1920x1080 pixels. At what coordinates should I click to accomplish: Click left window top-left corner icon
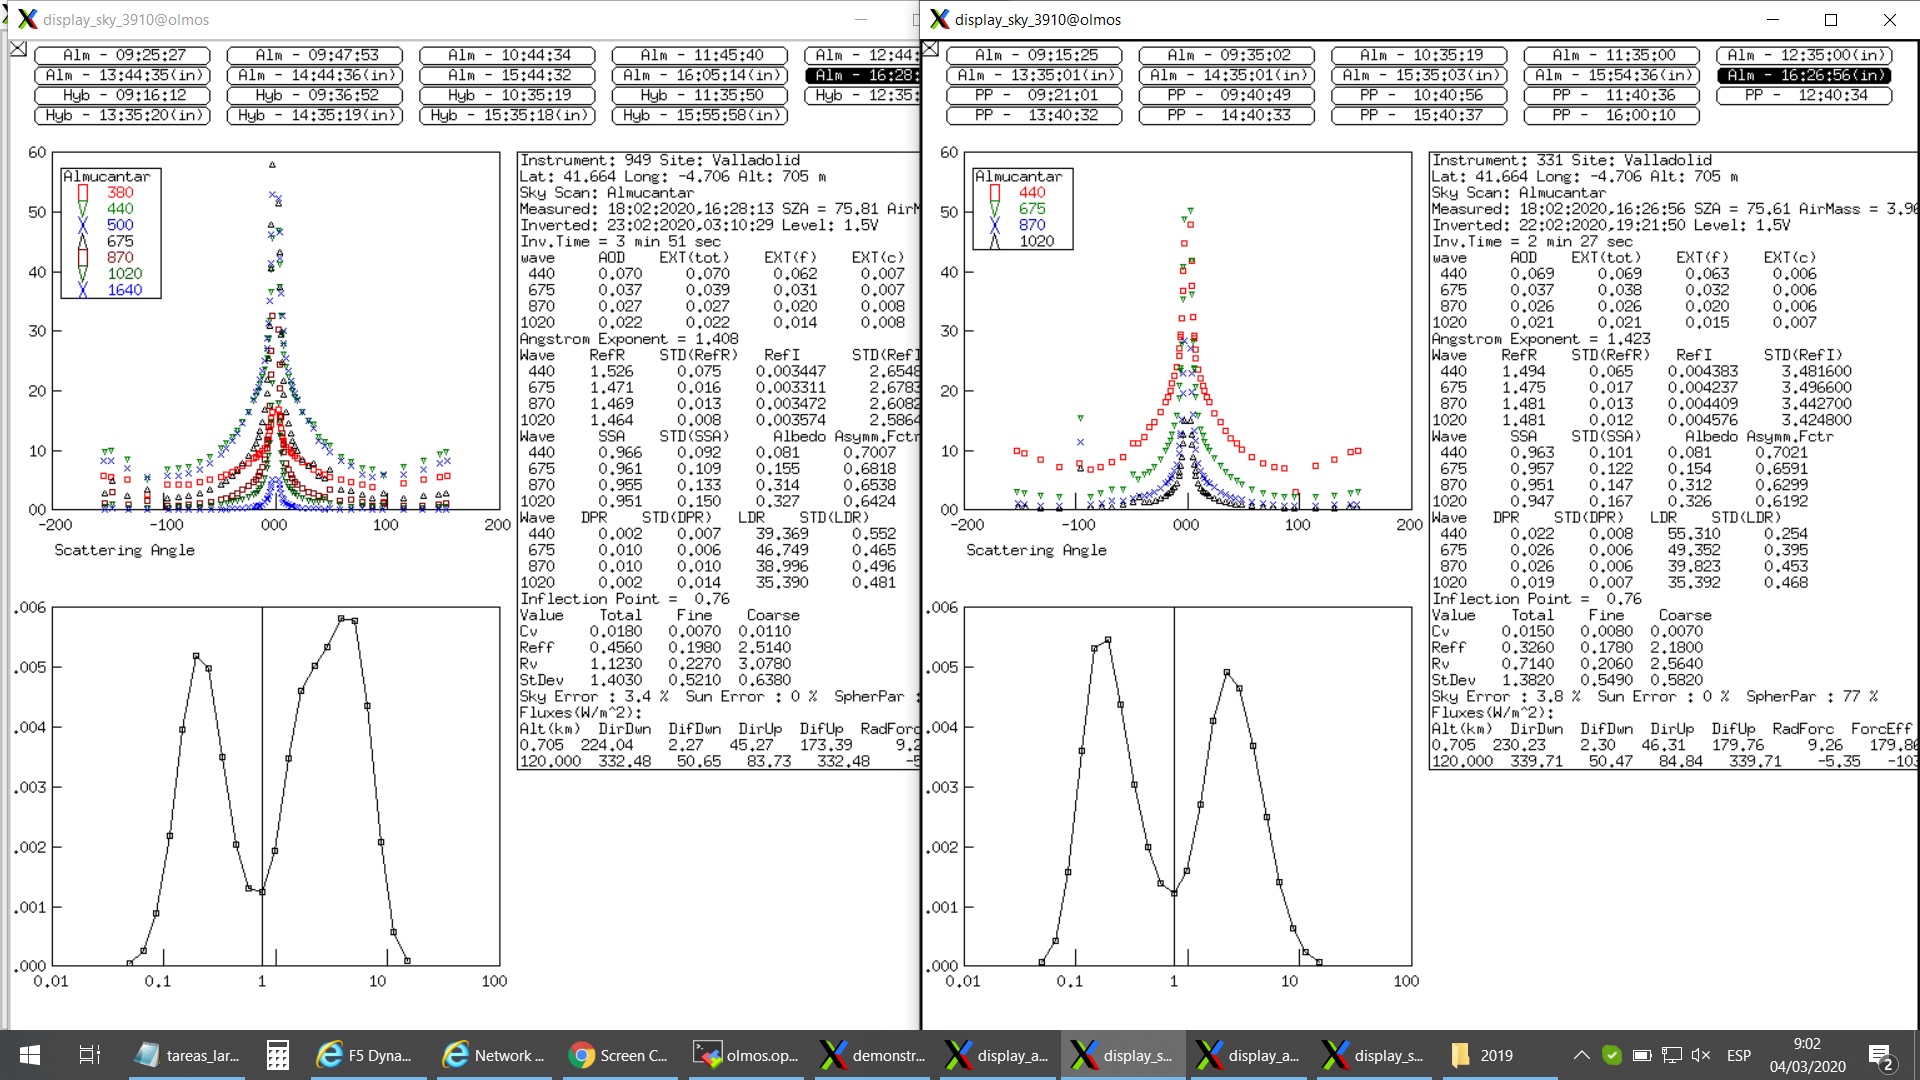pyautogui.click(x=18, y=49)
